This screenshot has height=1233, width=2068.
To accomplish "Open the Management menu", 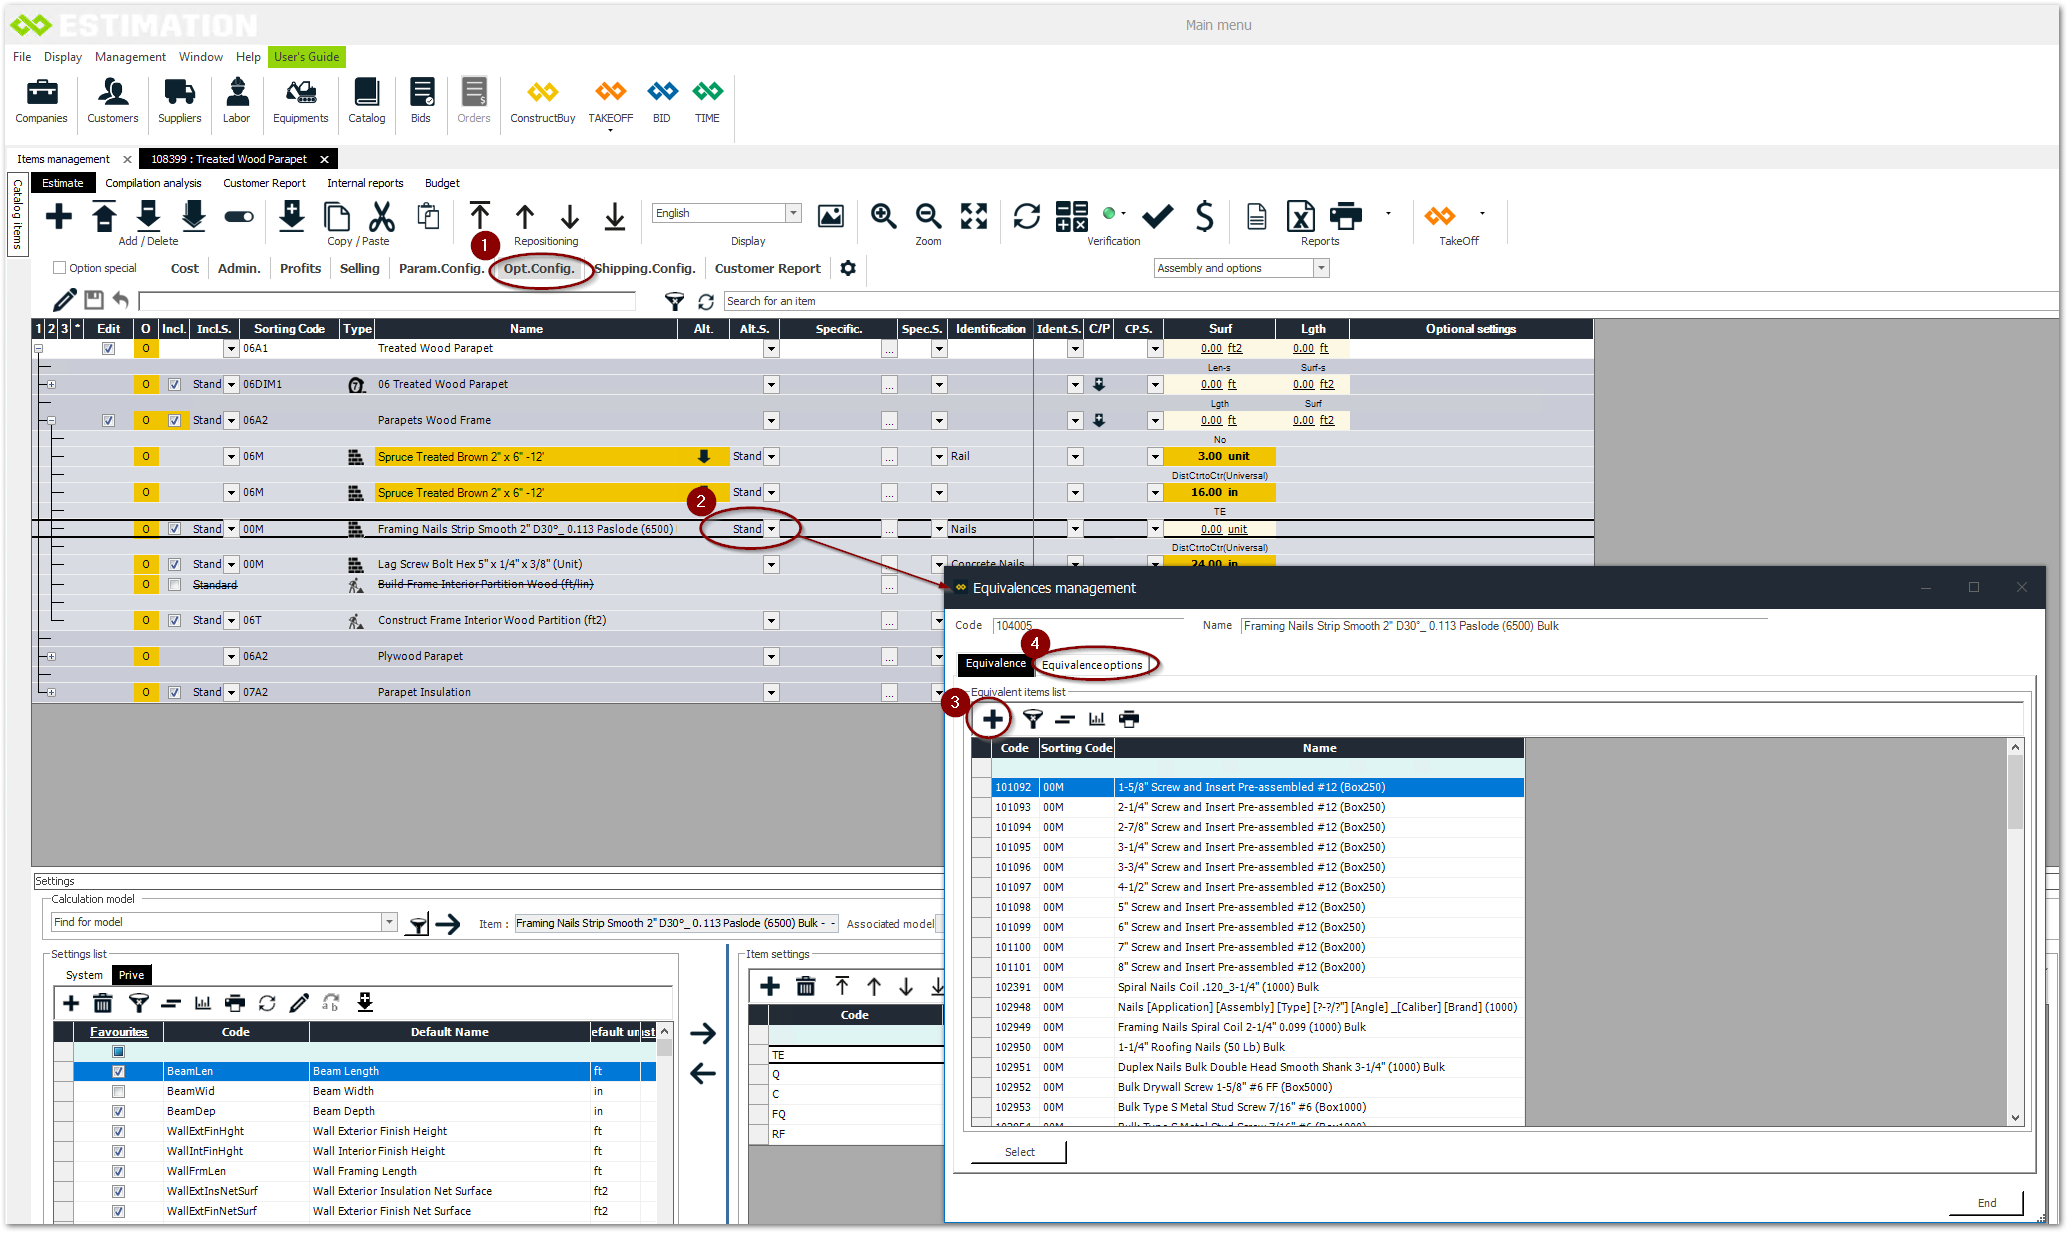I will click(130, 57).
